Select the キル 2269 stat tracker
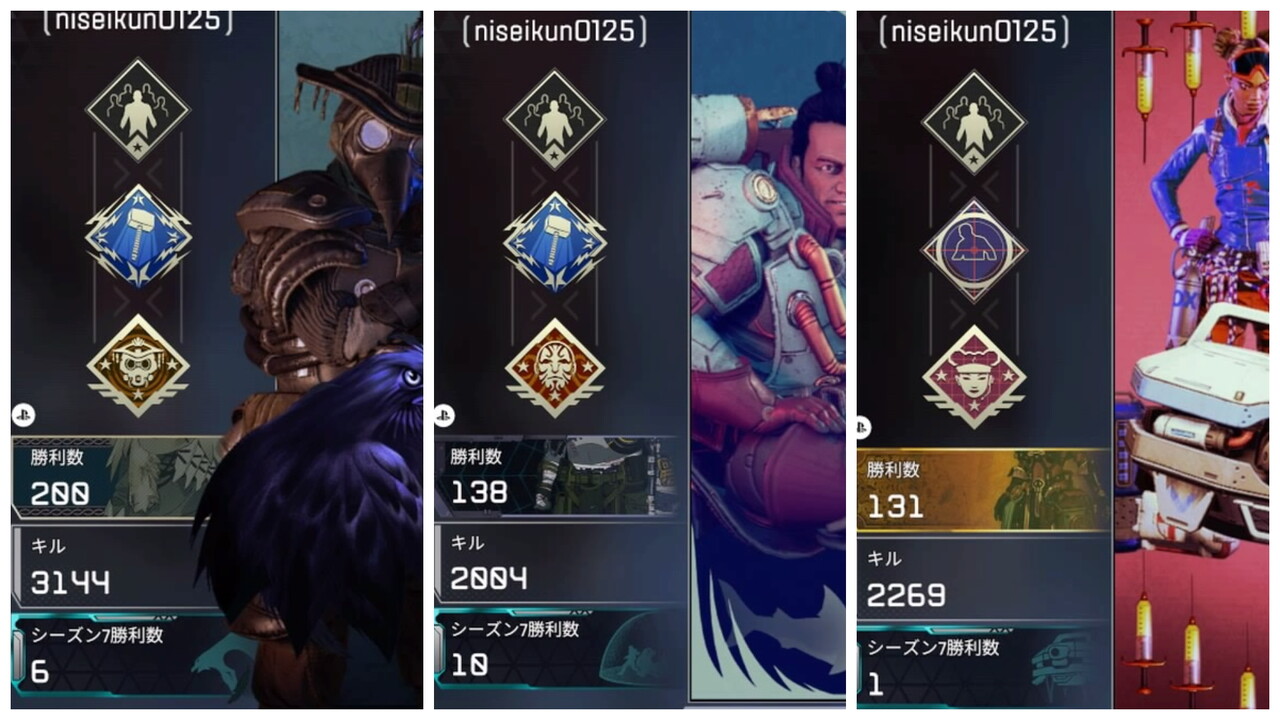Viewport: 1280px width, 720px height. [984, 579]
